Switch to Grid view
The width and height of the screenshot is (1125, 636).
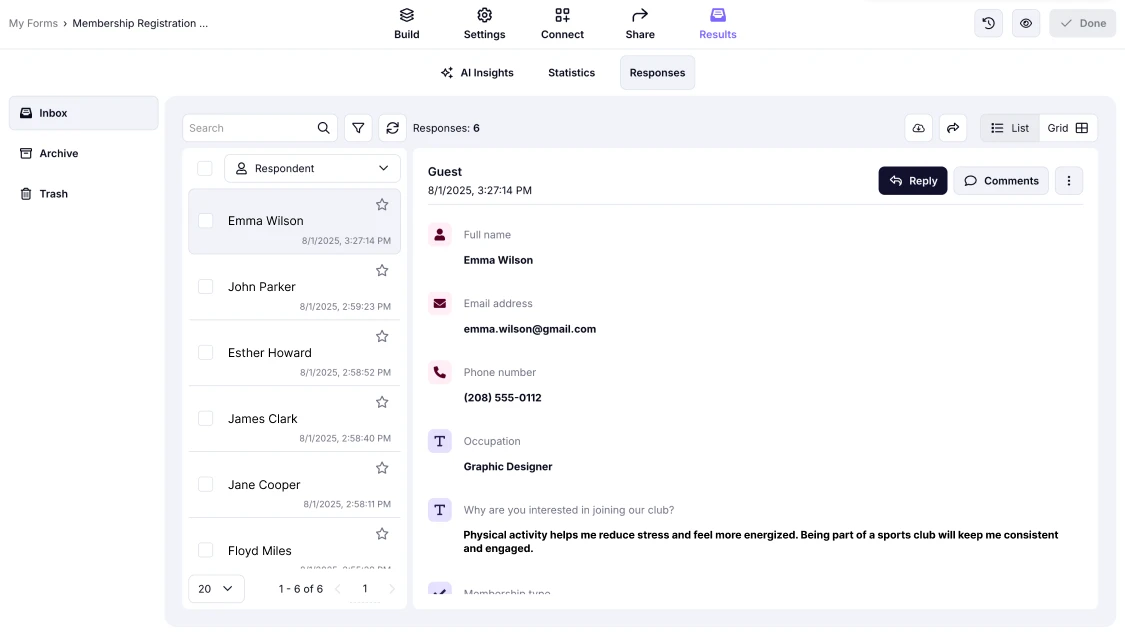point(1066,128)
